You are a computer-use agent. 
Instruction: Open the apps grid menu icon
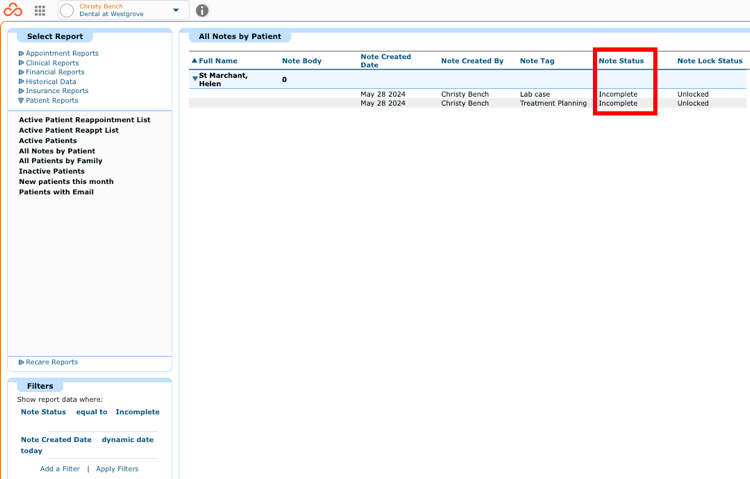(x=40, y=11)
